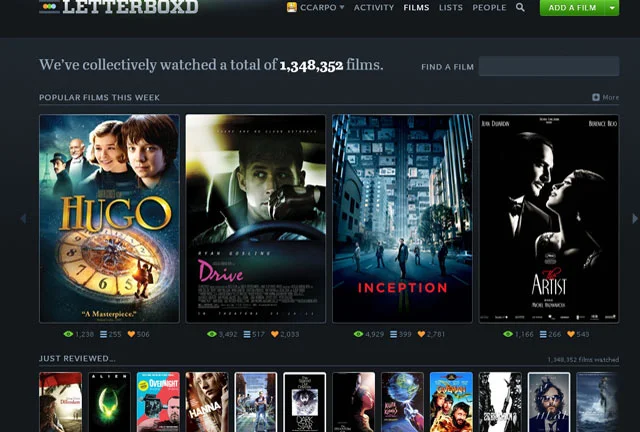The width and height of the screenshot is (640, 432).
Task: Click the likes heart icon under Inception
Action: coord(421,334)
